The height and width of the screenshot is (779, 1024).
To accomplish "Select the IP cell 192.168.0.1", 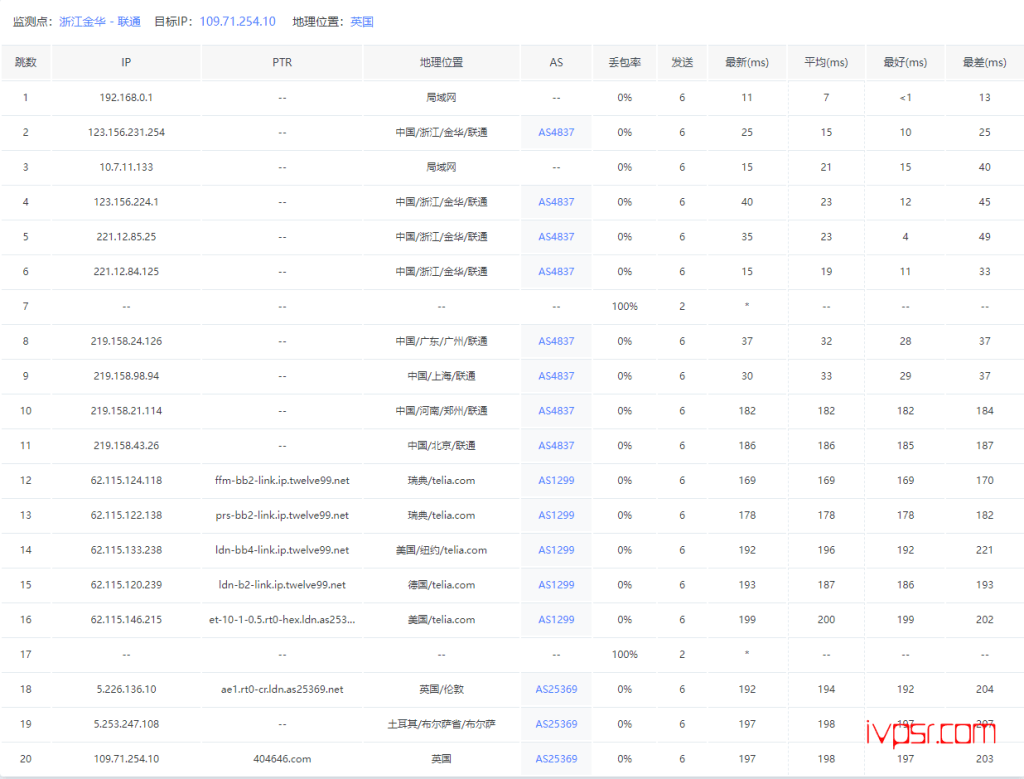I will pos(126,98).
